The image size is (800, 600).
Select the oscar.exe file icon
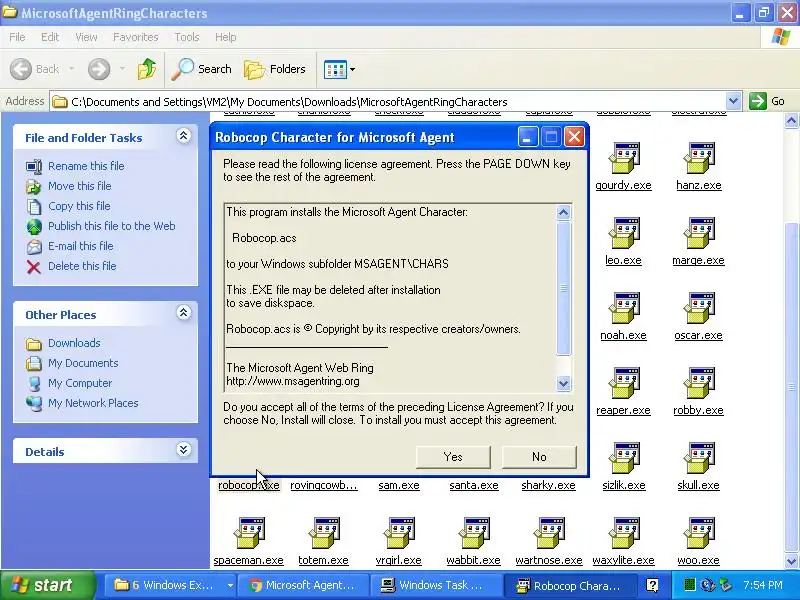pyautogui.click(x=698, y=309)
